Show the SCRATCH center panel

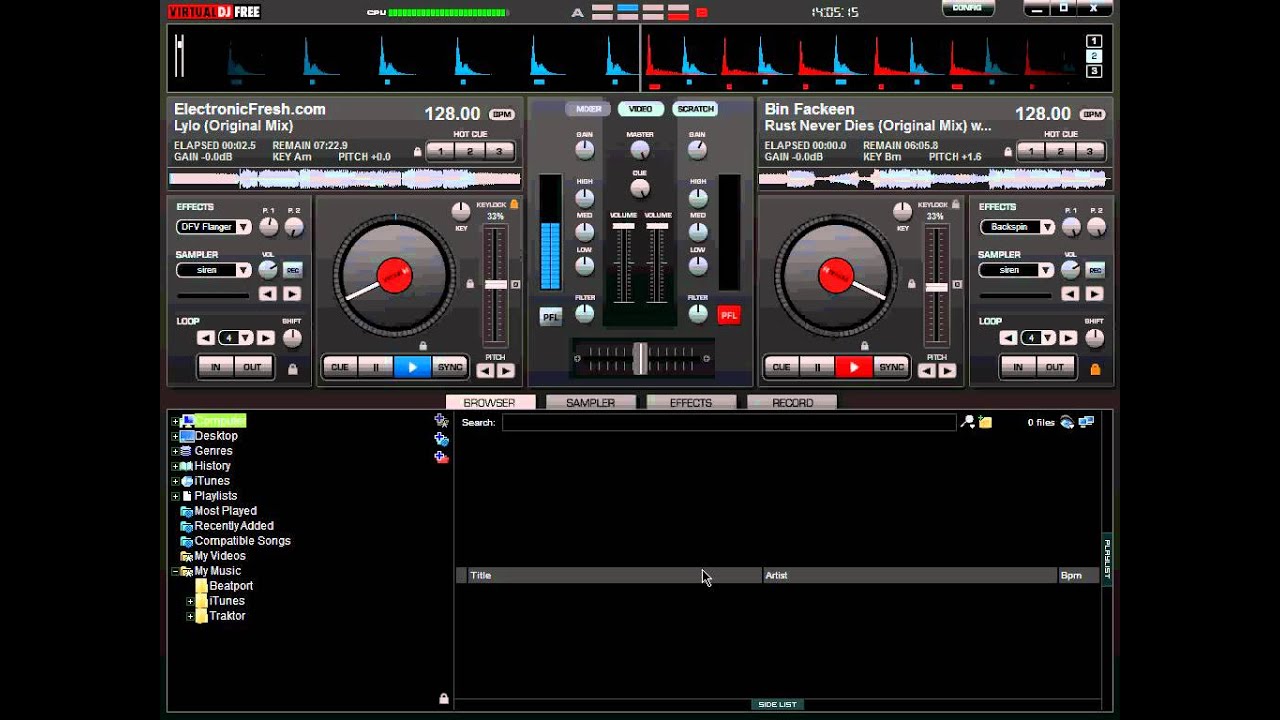[x=695, y=109]
